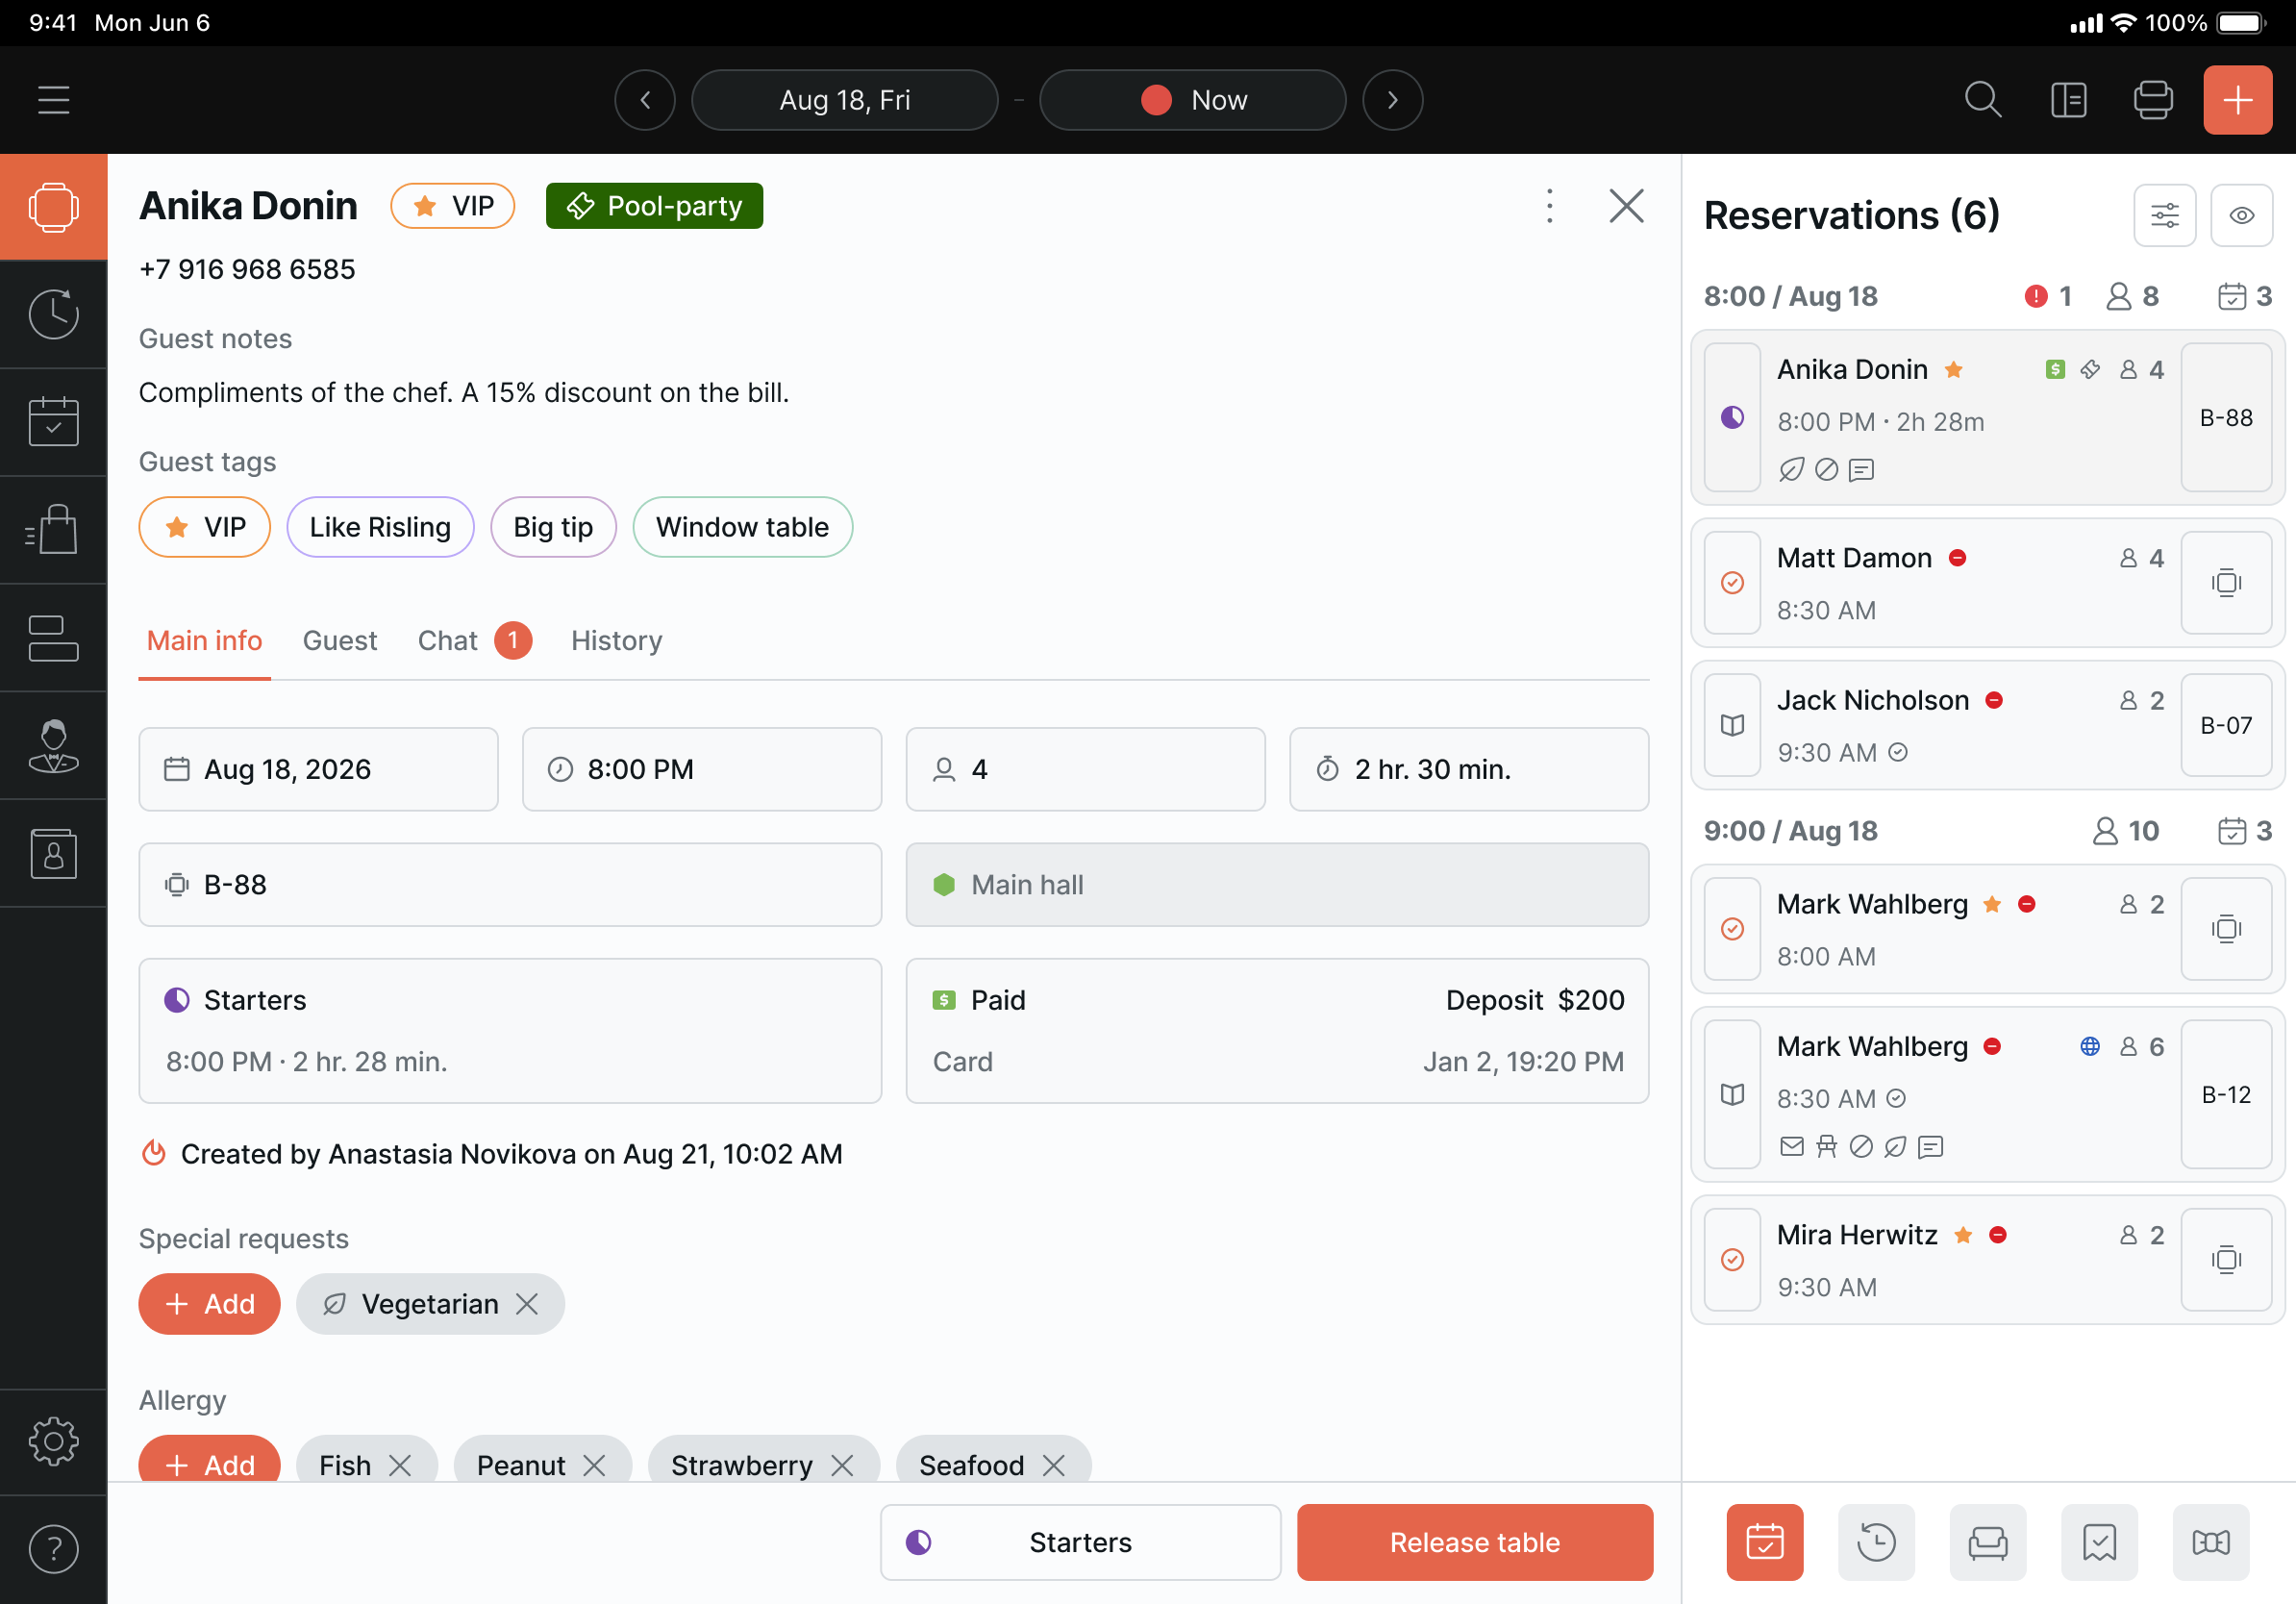Open floor map icon in bottom bar
This screenshot has width=2296, height=1604.
[x=2211, y=1542]
